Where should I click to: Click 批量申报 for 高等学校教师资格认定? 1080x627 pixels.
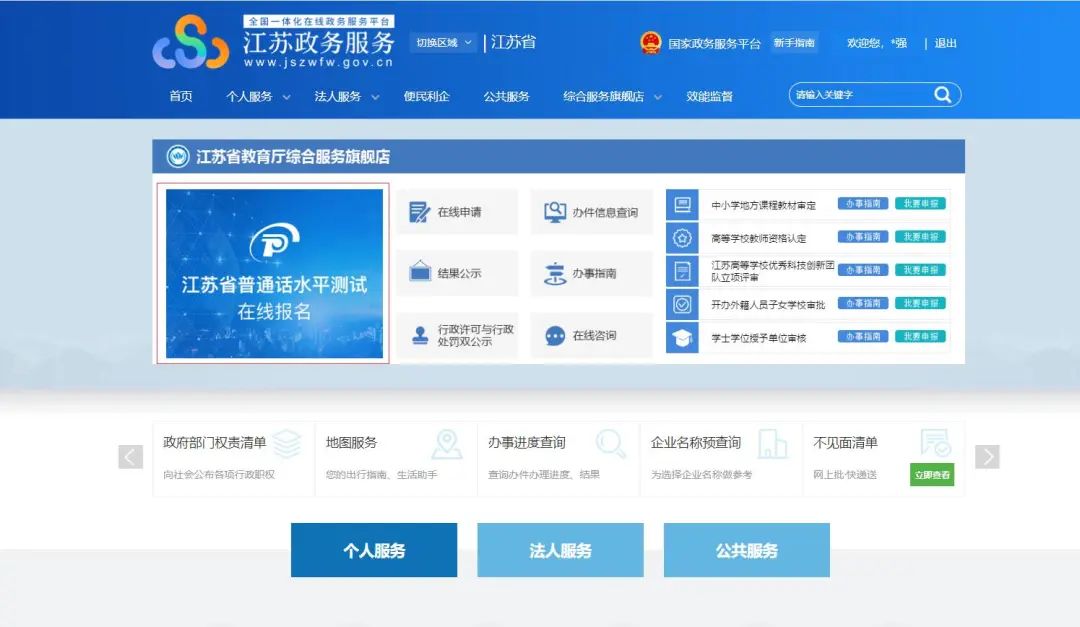click(x=920, y=237)
